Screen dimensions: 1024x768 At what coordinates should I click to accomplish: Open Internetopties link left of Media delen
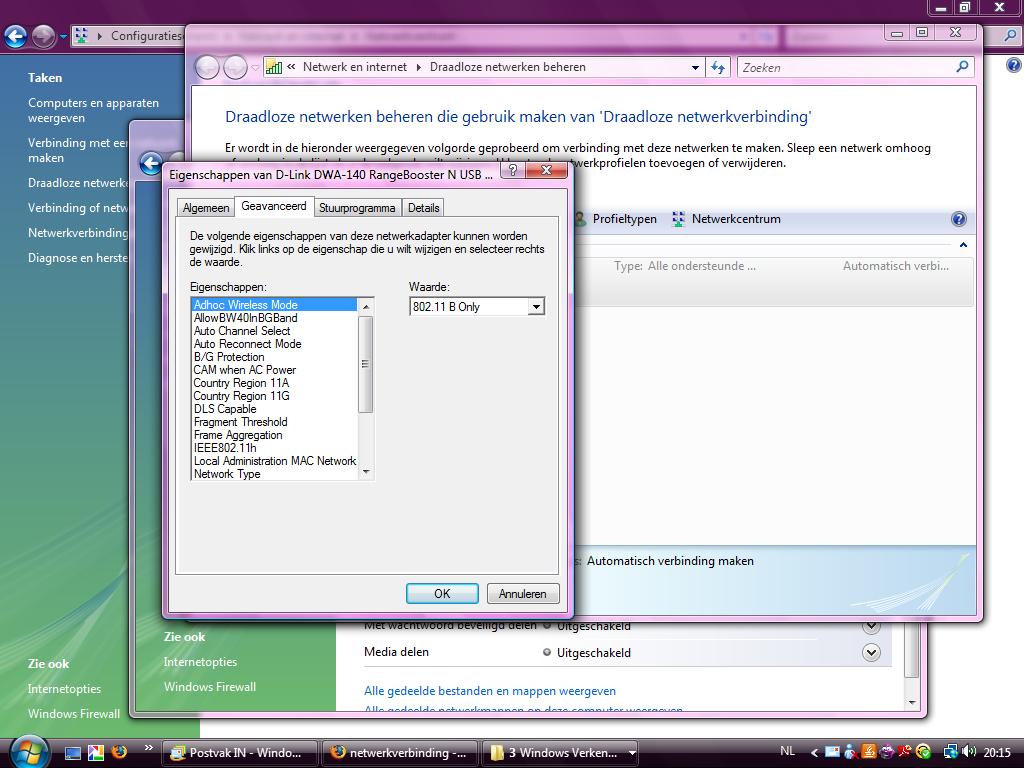[200, 662]
